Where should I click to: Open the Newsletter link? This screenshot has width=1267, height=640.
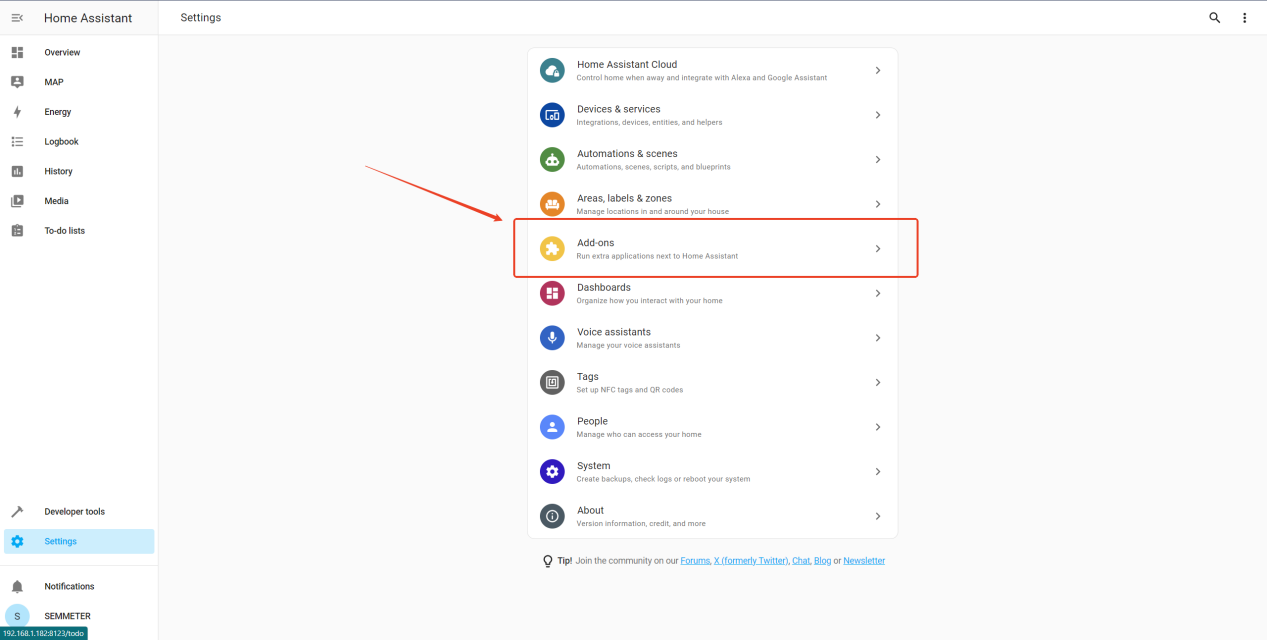click(864, 561)
